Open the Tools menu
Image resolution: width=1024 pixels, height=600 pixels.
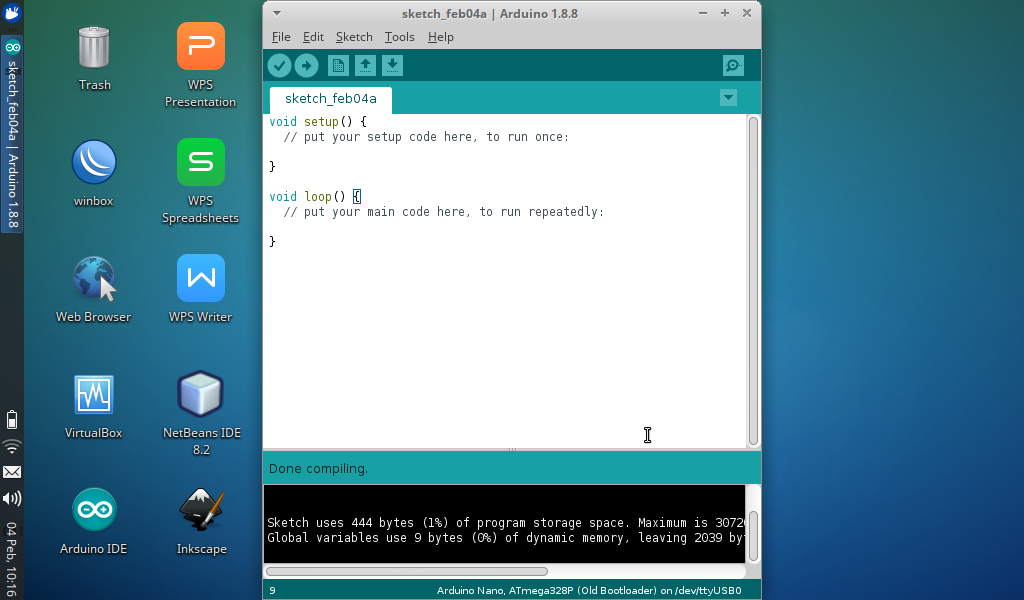click(x=399, y=36)
